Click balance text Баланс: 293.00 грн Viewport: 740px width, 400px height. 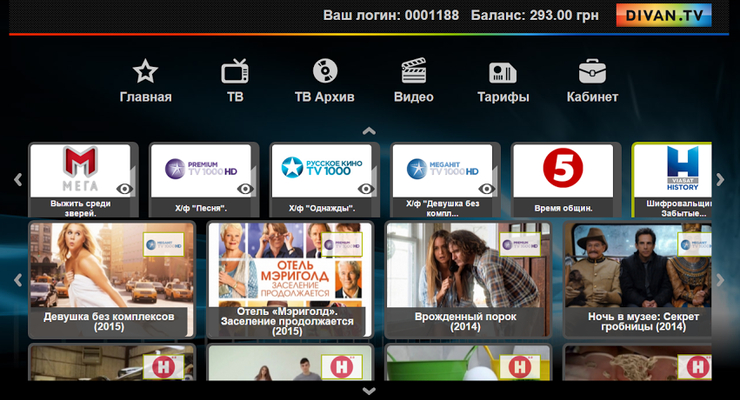(x=535, y=16)
